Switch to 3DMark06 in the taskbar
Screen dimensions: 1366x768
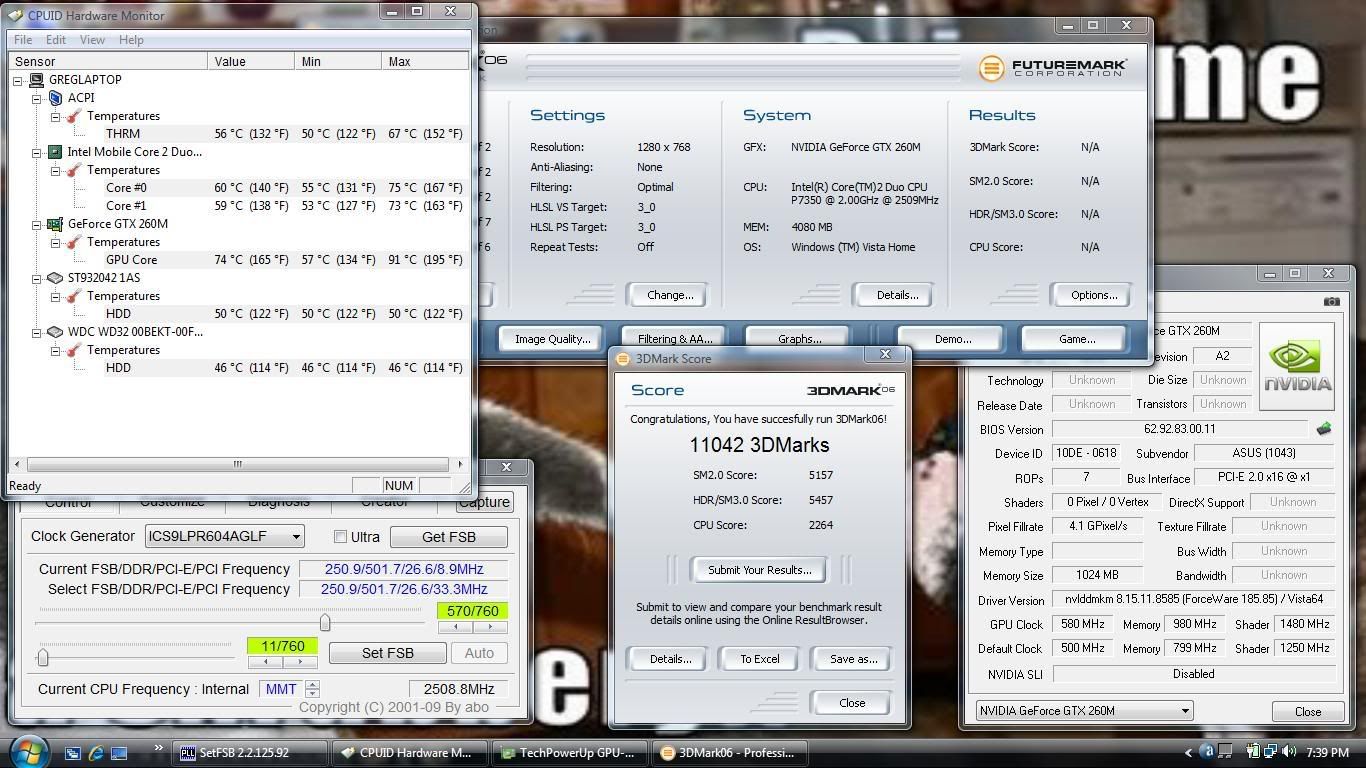pyautogui.click(x=730, y=753)
